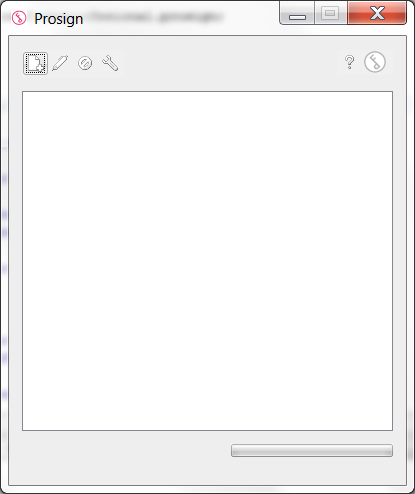
Task: Click the round verify signature icon
Action: coord(85,63)
